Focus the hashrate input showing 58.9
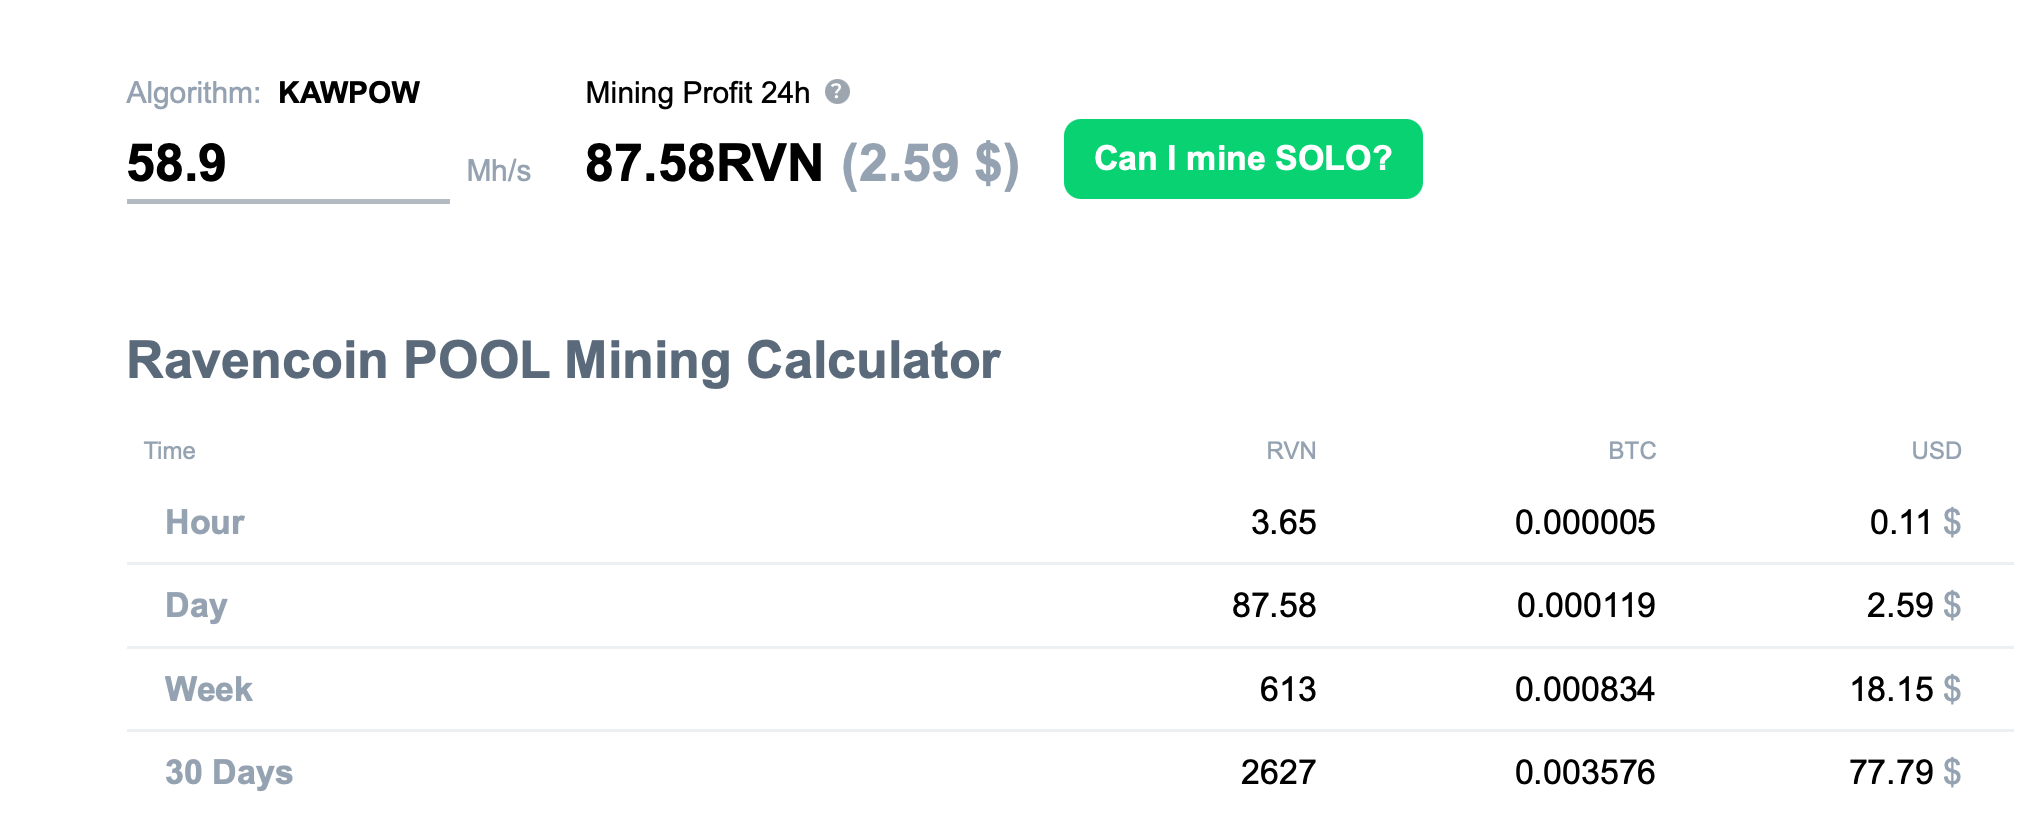The height and width of the screenshot is (838, 2040). pos(286,163)
